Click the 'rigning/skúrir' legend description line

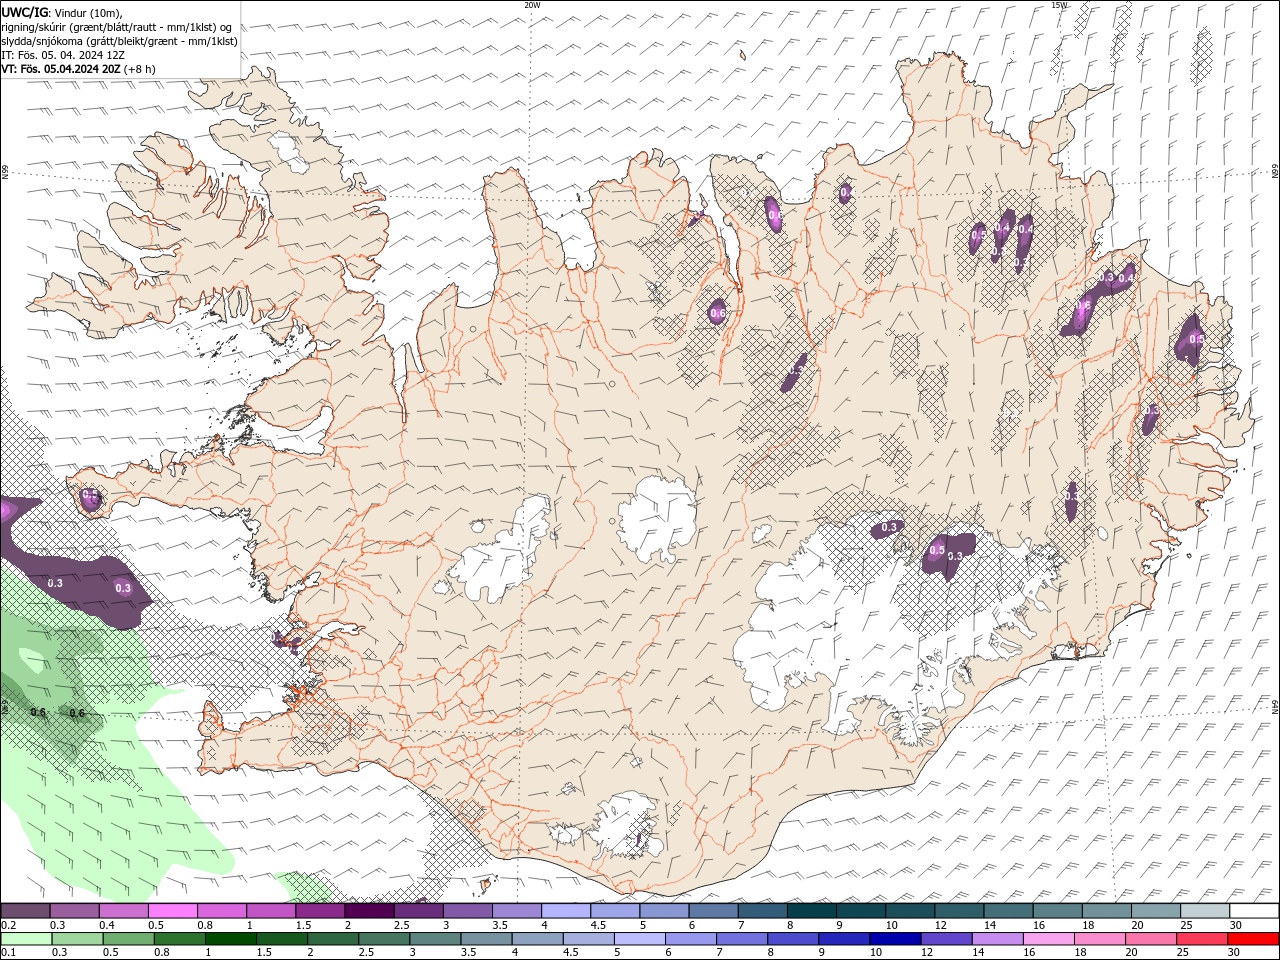click(x=119, y=27)
